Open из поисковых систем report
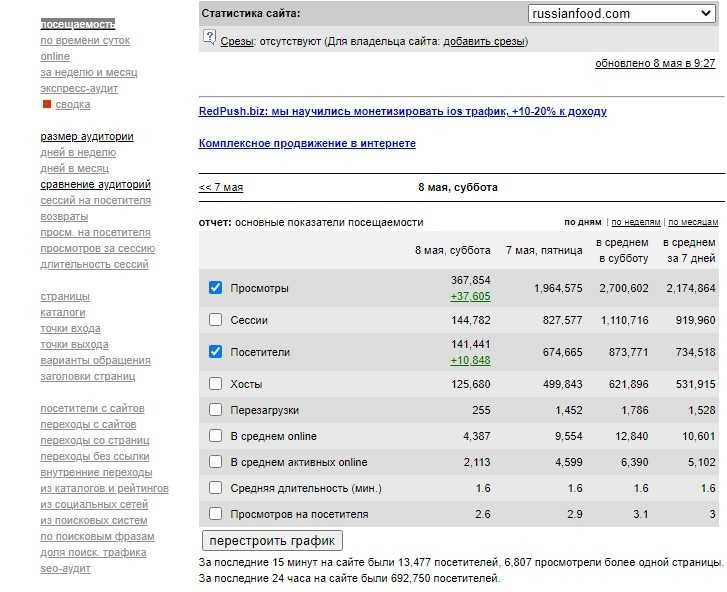Image resolution: width=727 pixels, height=592 pixels. (x=94, y=520)
